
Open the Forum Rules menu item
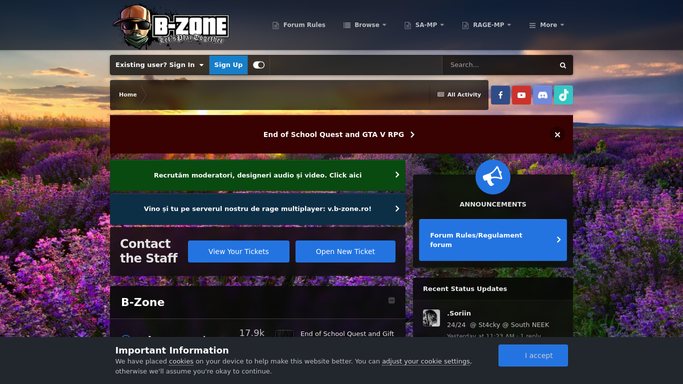299,25
